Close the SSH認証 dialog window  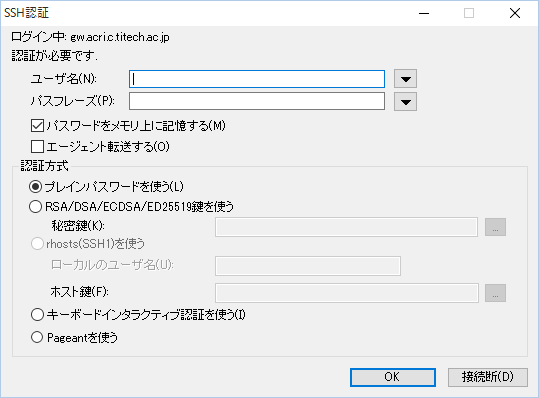(515, 13)
